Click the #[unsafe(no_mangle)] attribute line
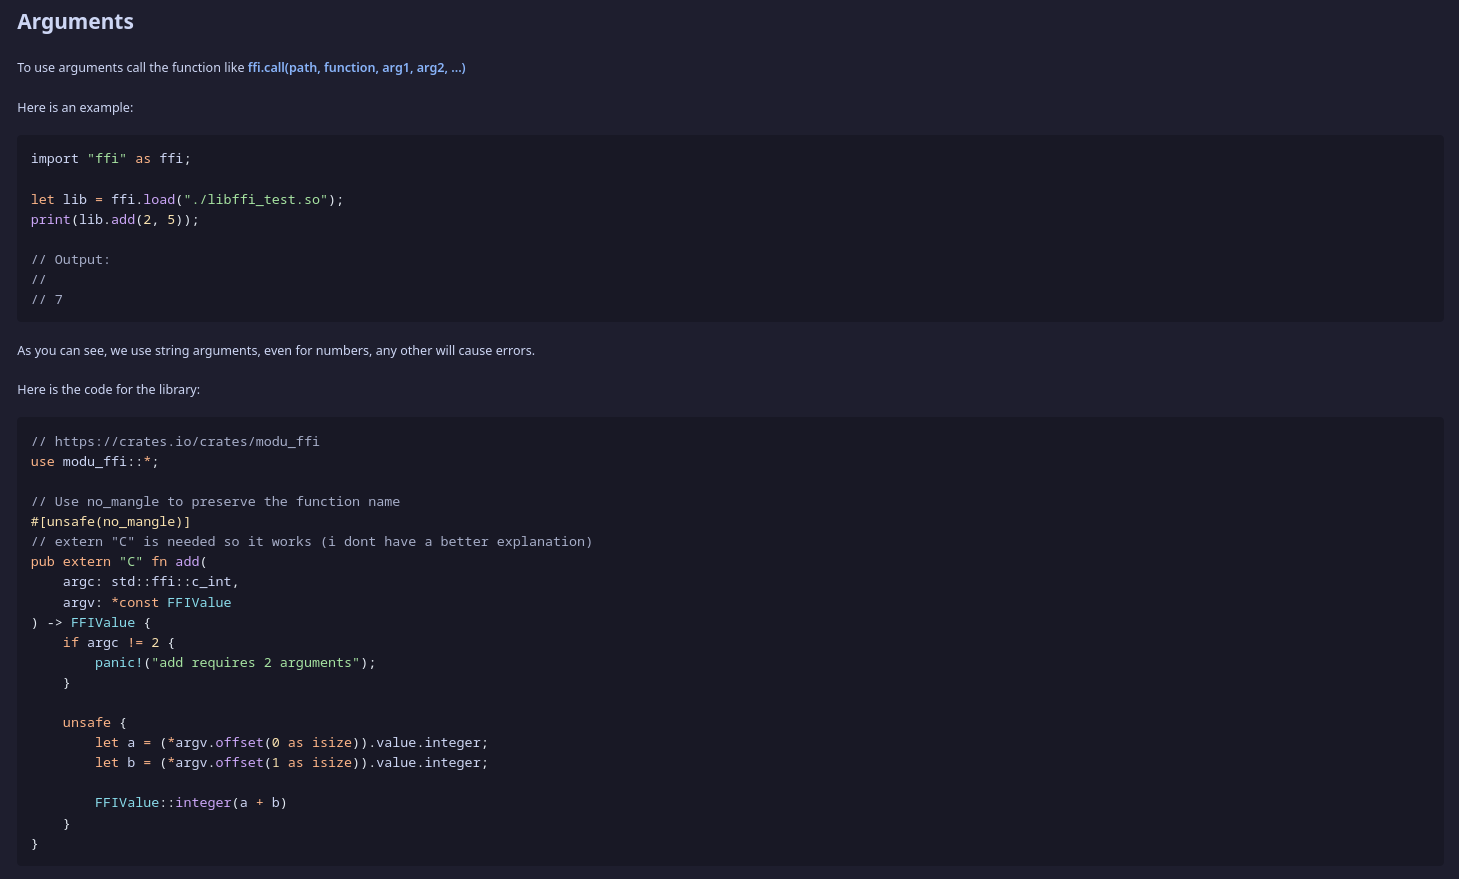Image resolution: width=1459 pixels, height=879 pixels. click(110, 522)
